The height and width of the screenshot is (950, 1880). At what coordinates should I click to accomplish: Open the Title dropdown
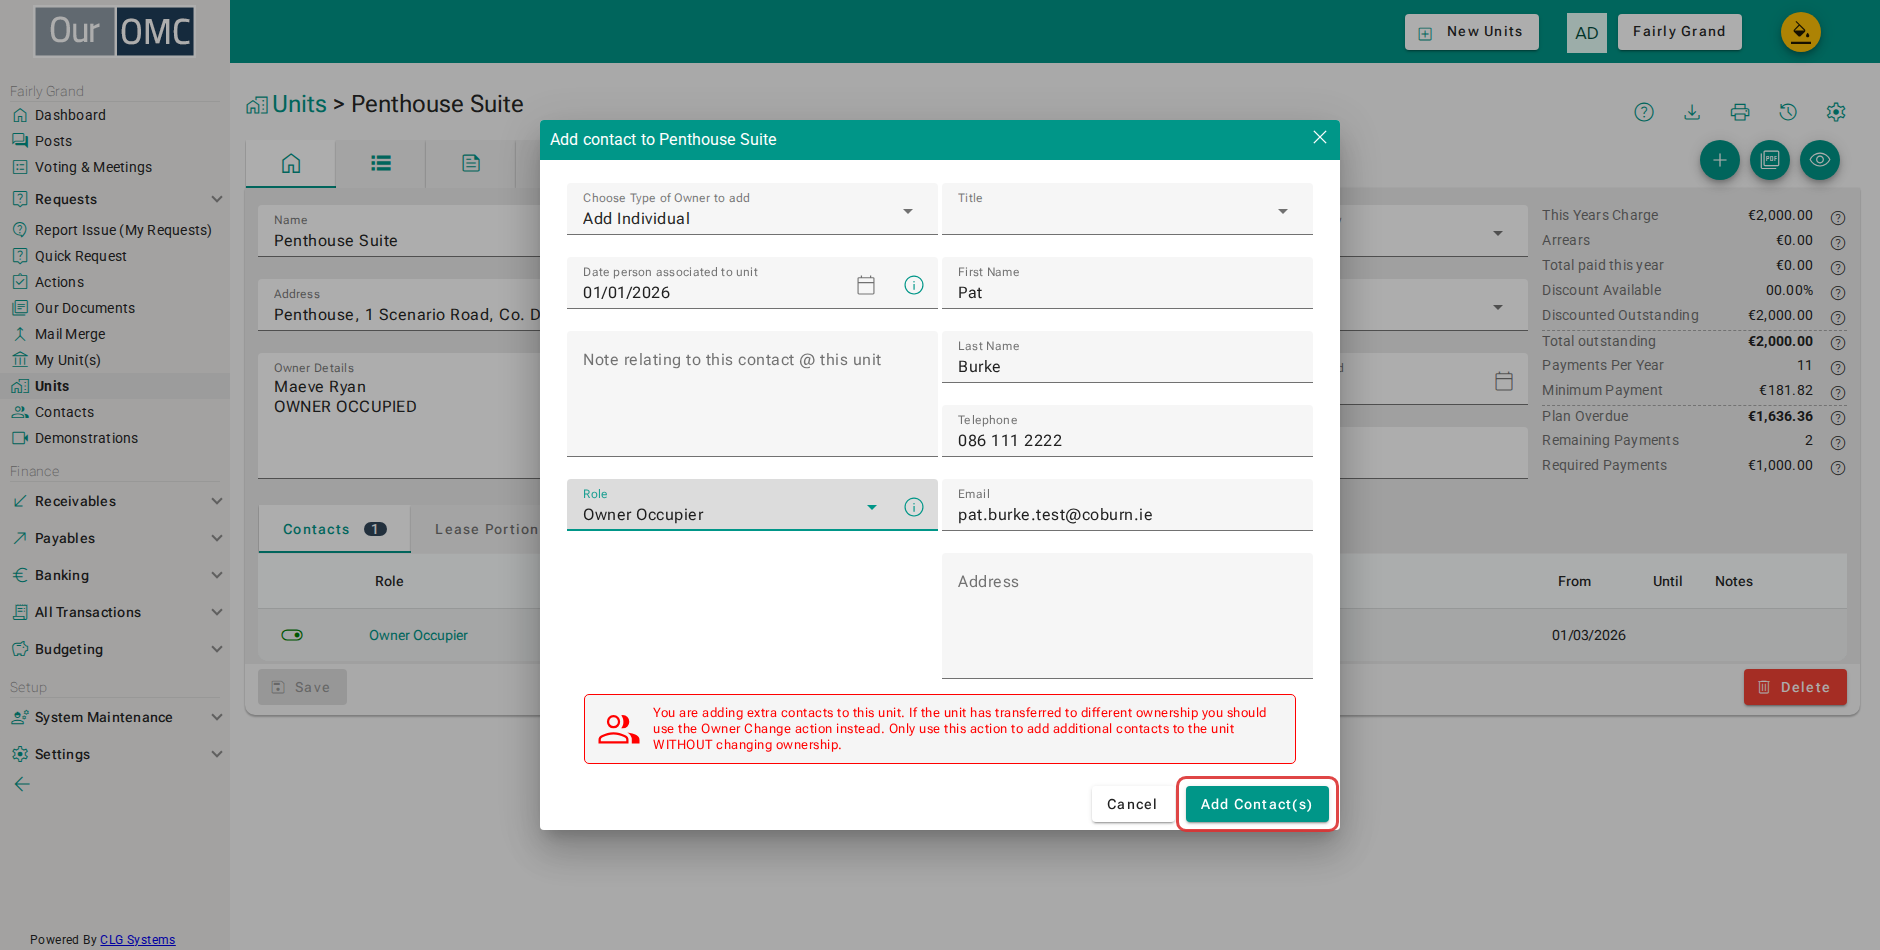pos(1127,209)
